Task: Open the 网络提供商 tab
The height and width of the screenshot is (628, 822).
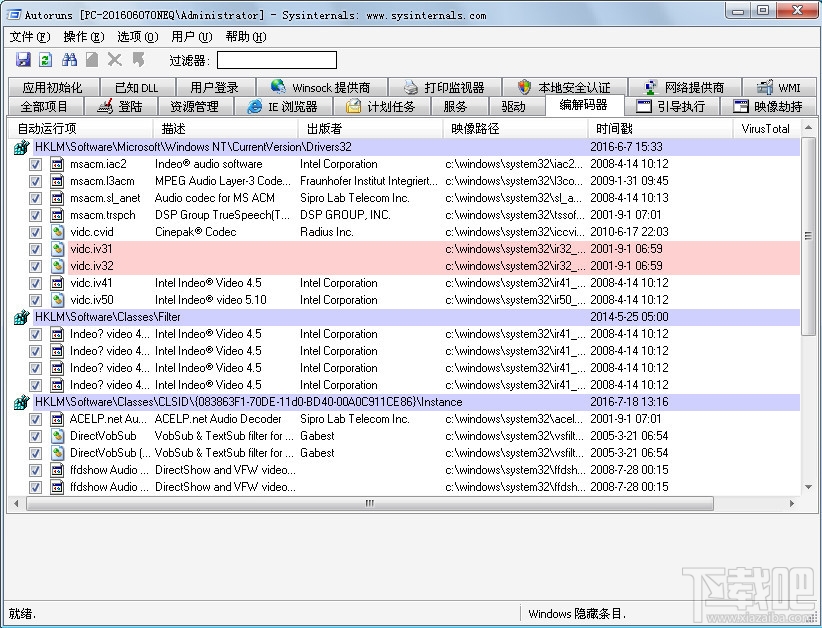Action: (x=685, y=87)
